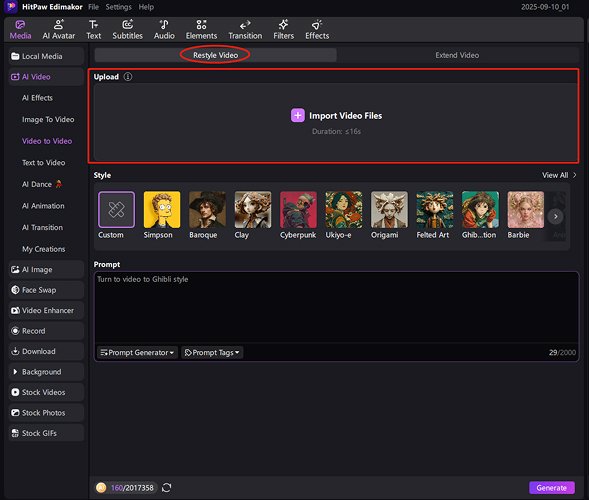Screen dimensions: 589x500
Task: Select Video to Video option
Action: pos(47,141)
